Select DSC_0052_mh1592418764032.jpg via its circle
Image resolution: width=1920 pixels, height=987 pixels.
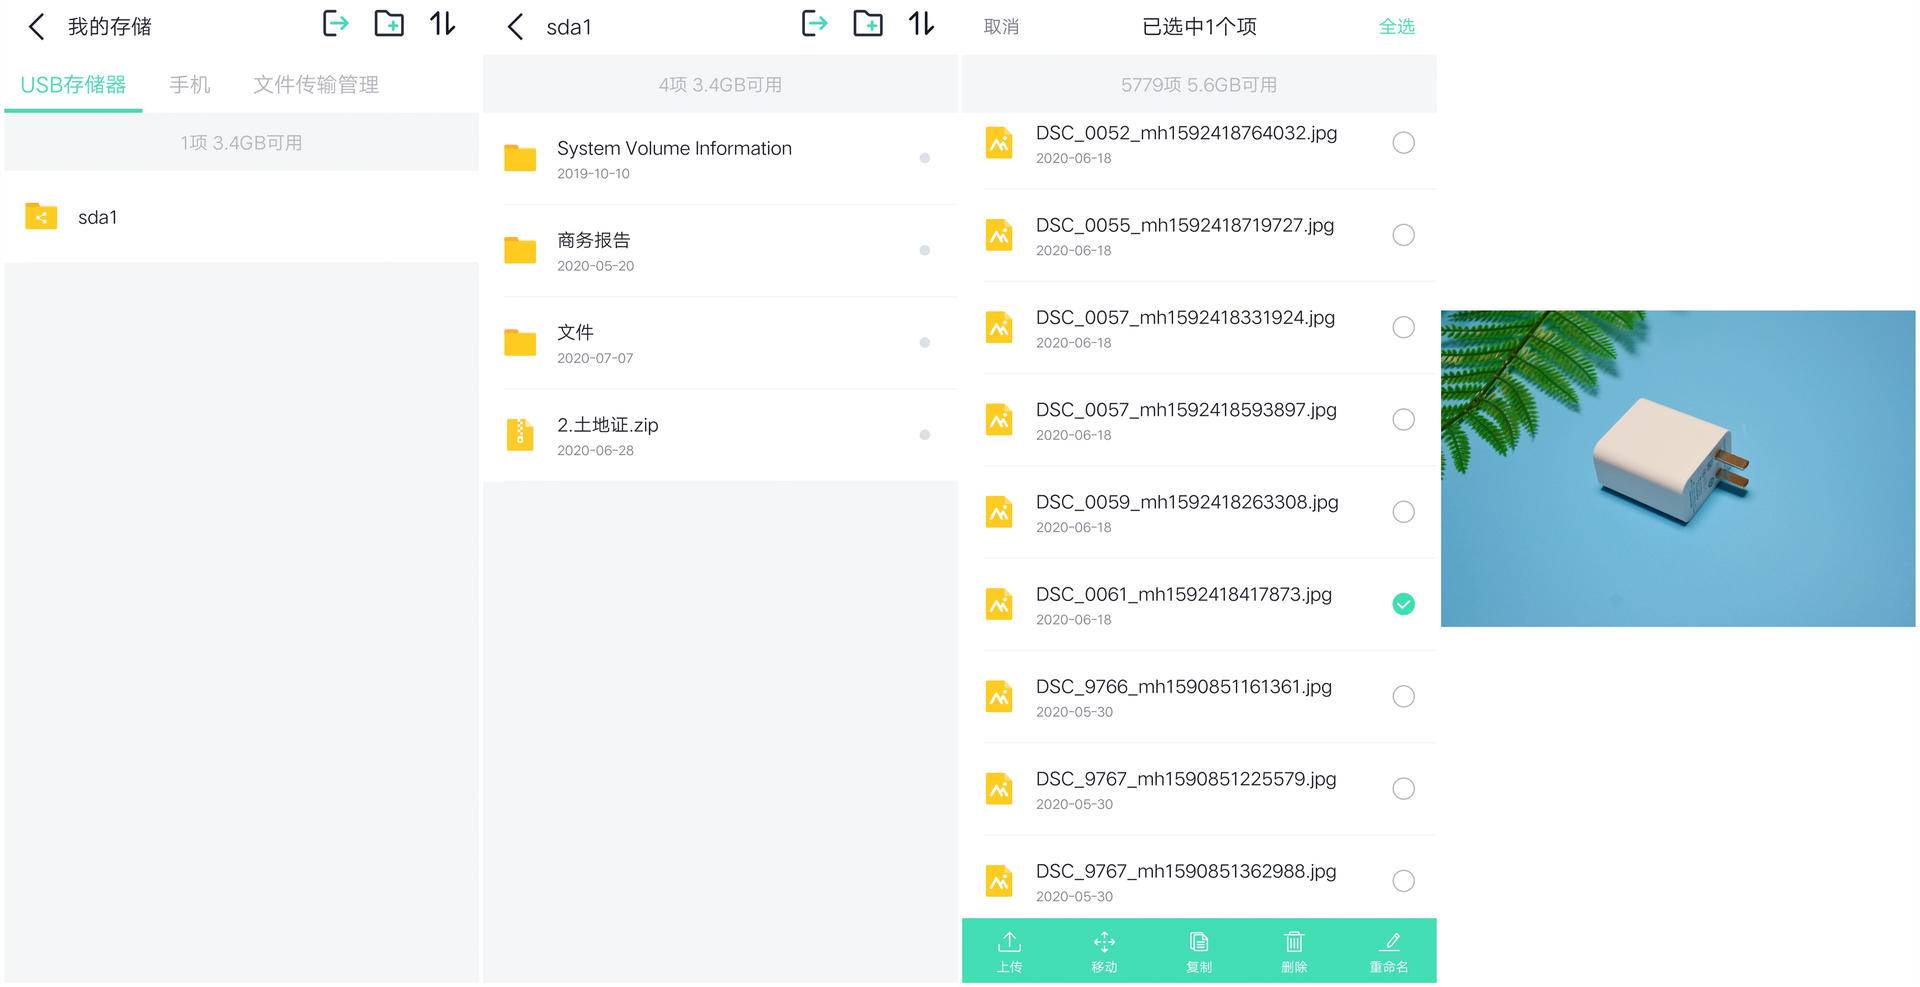(x=1404, y=143)
